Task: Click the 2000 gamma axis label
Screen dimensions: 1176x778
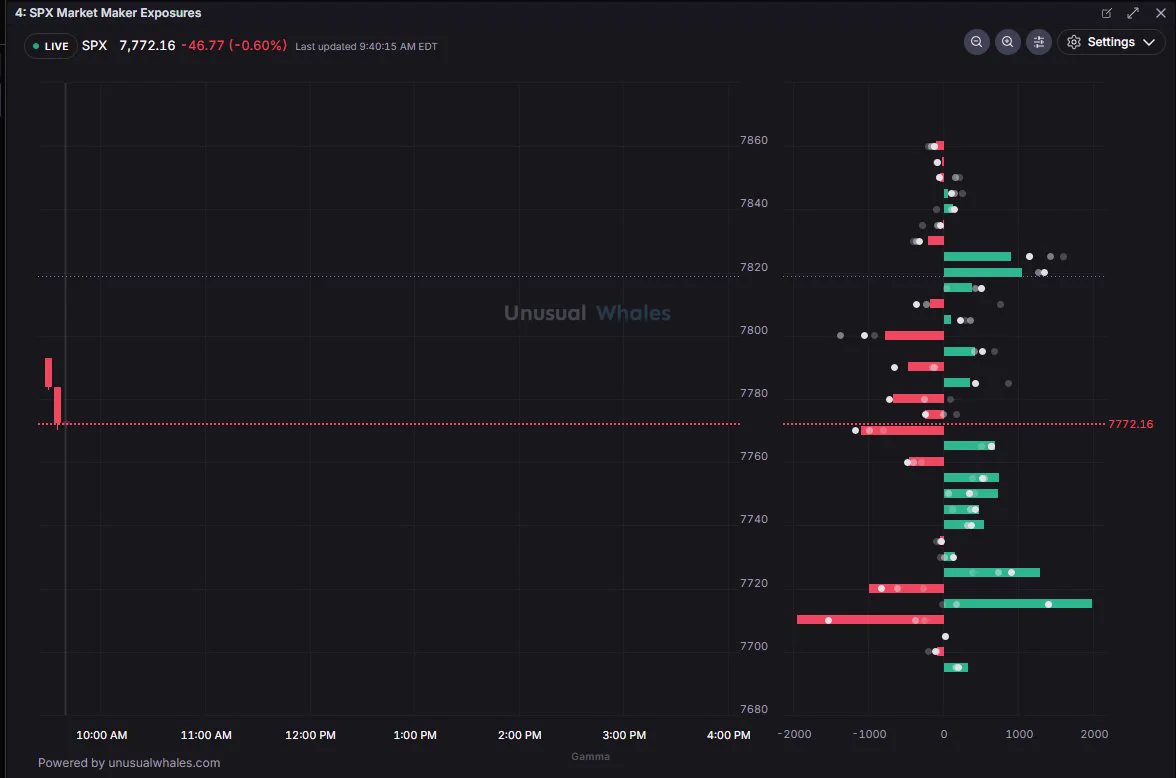Action: [1094, 734]
